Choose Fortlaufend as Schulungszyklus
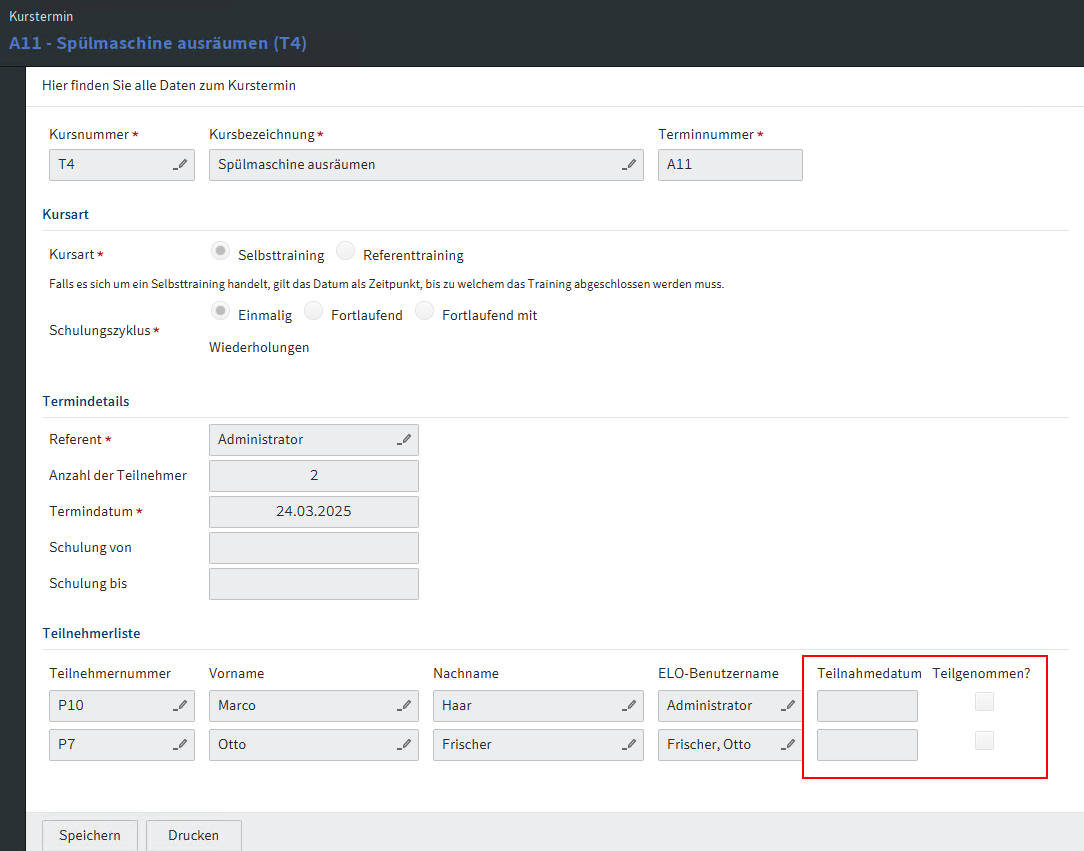This screenshot has height=851, width=1084. point(313,312)
